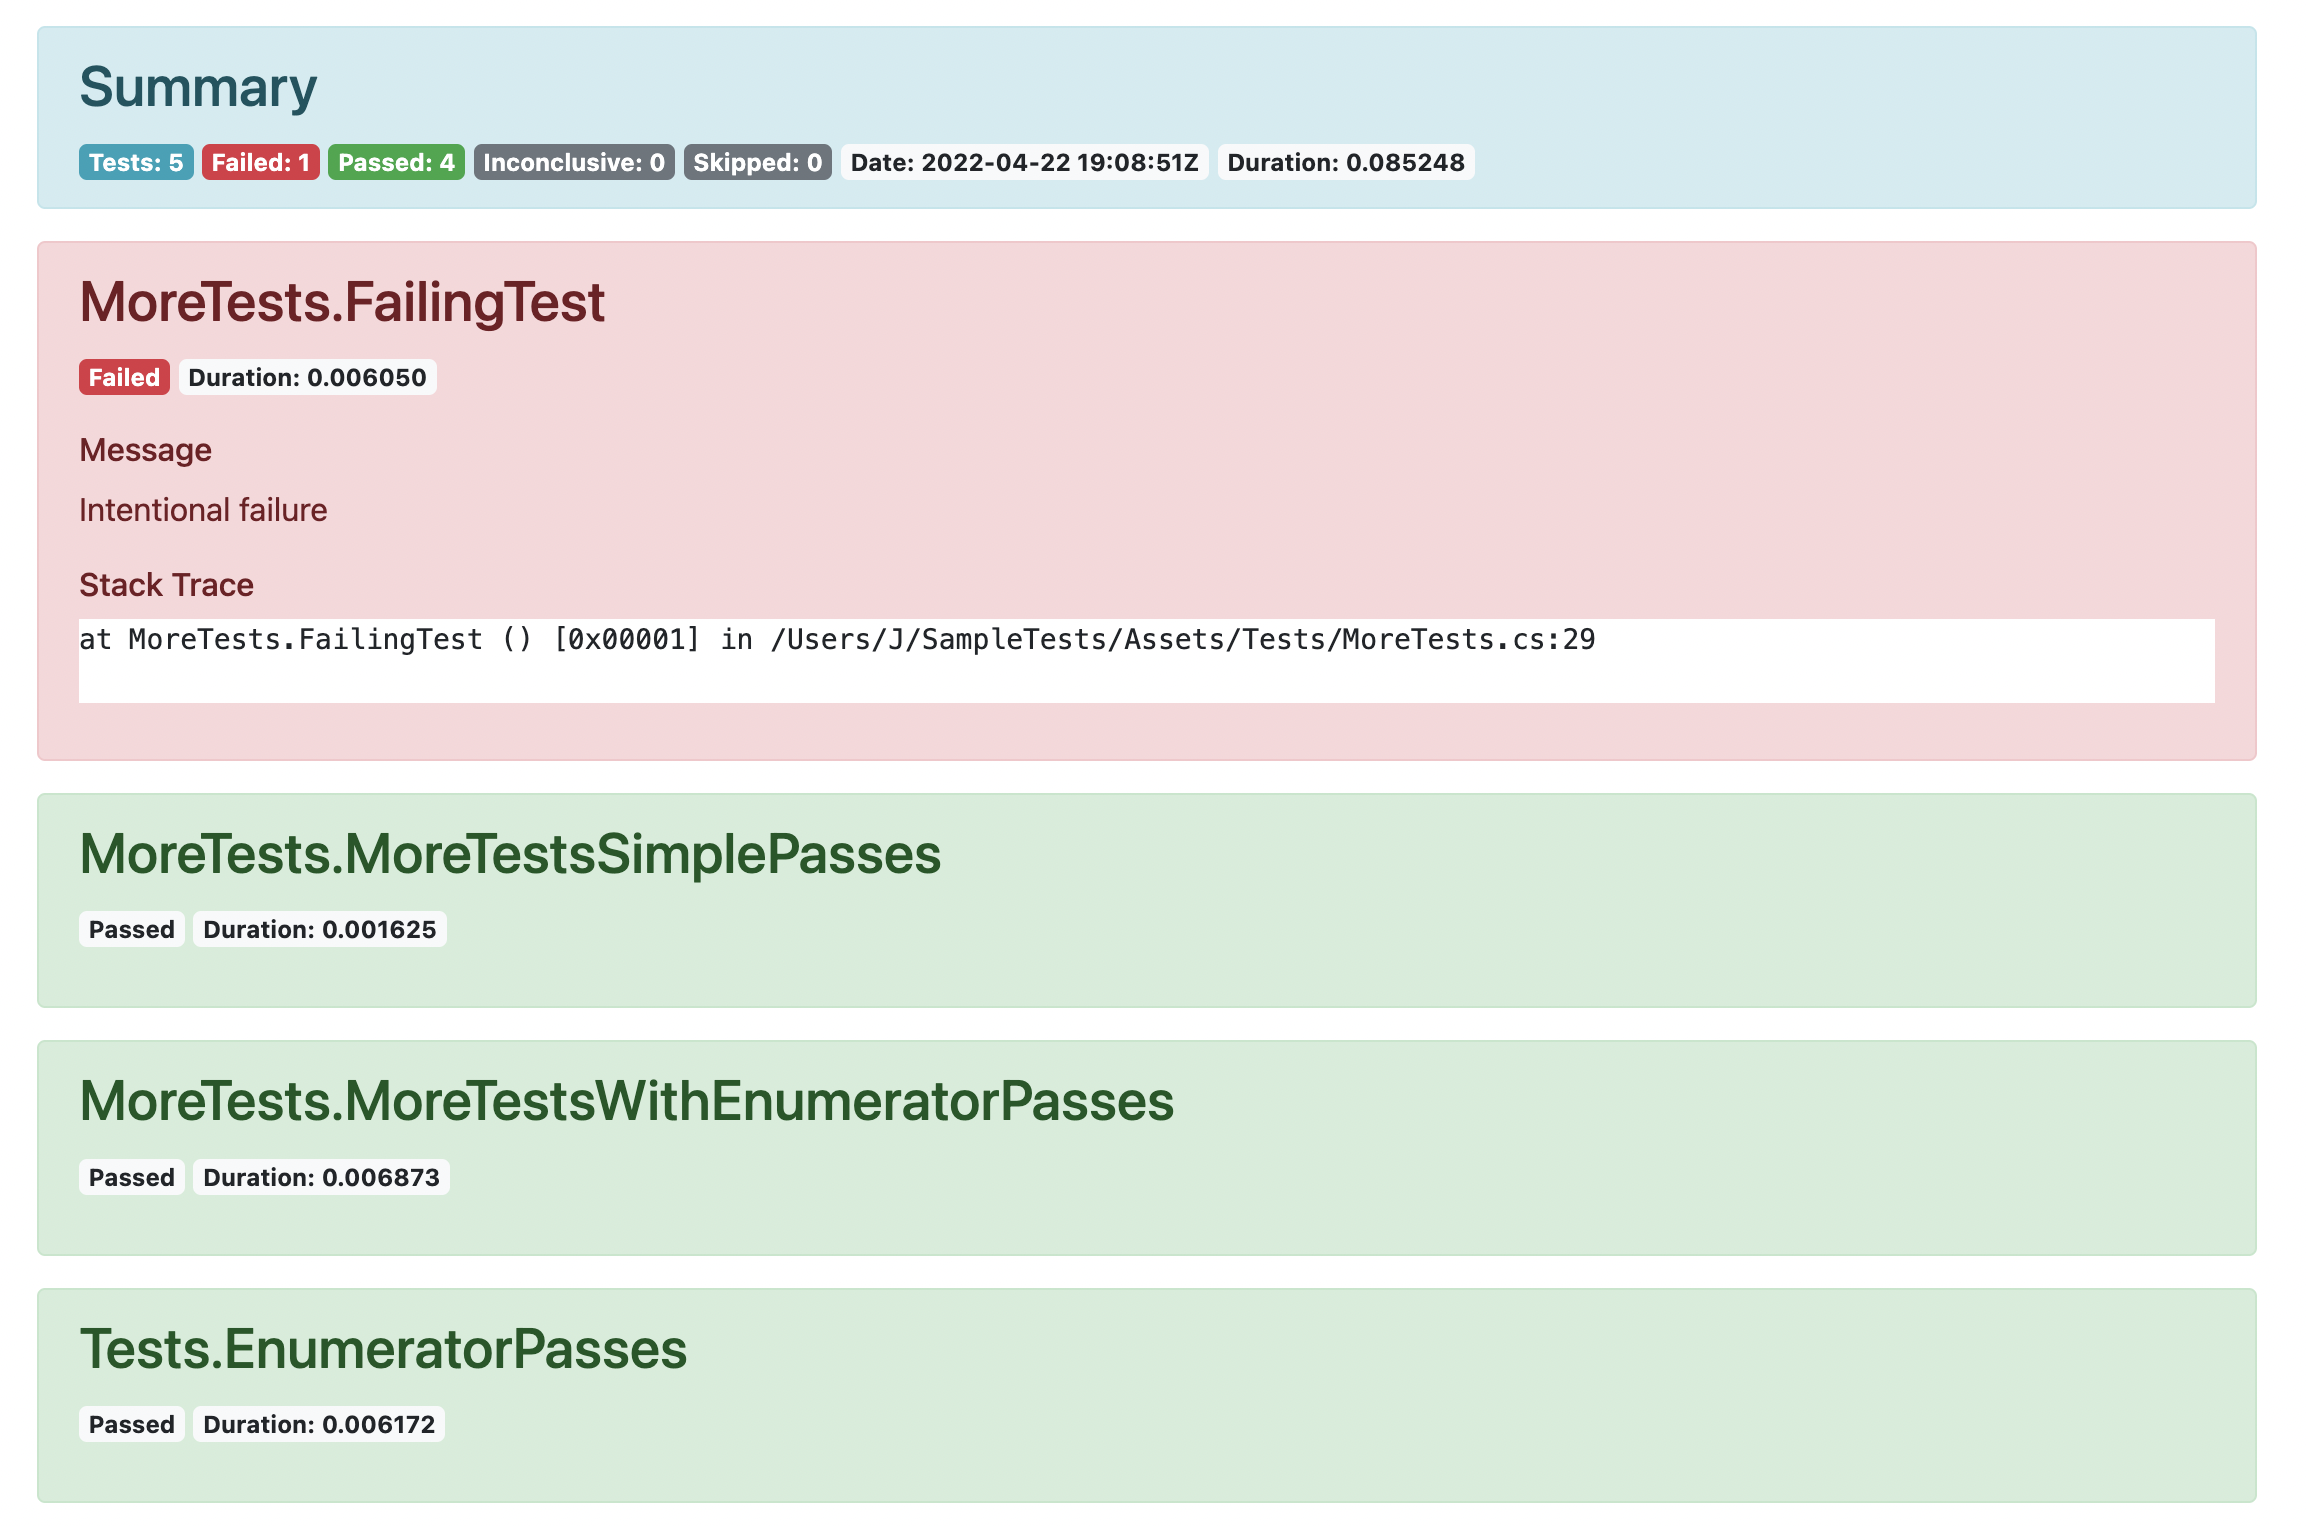Screen dimensions: 2306x1526
Task: Open the MoreTests.MoreTestsWithEnumeratorPasses heading
Action: tap(626, 1101)
